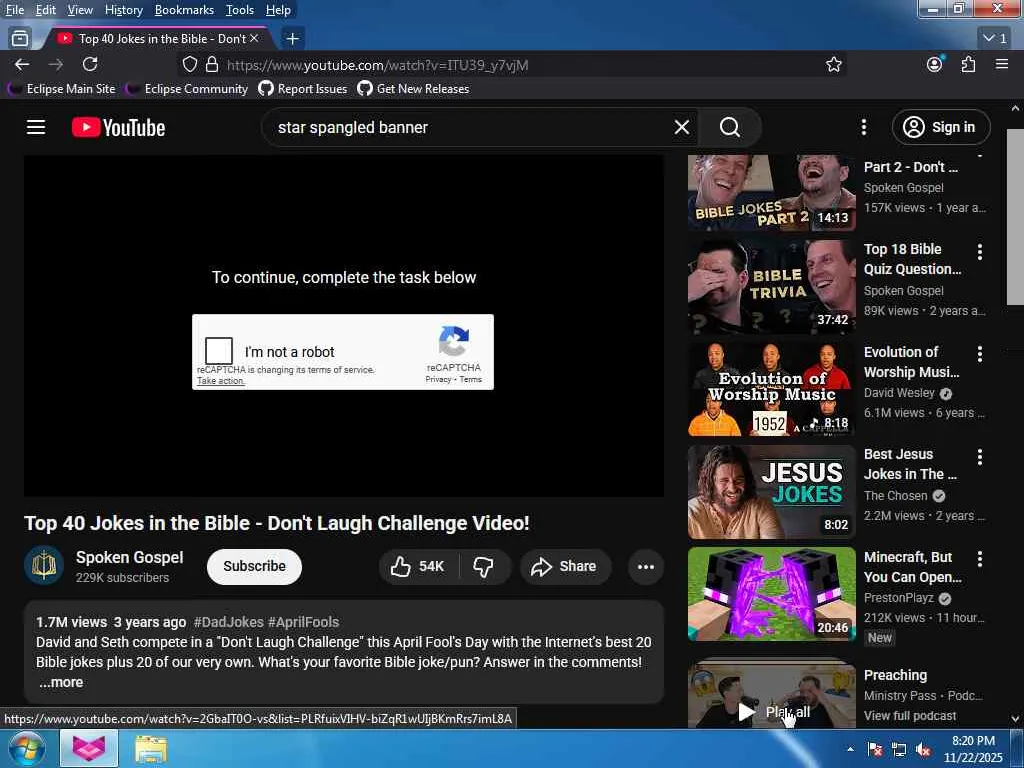Viewport: 1024px width, 768px height.
Task: Open the Firefox View icon left of tabs
Action: pos(20,39)
